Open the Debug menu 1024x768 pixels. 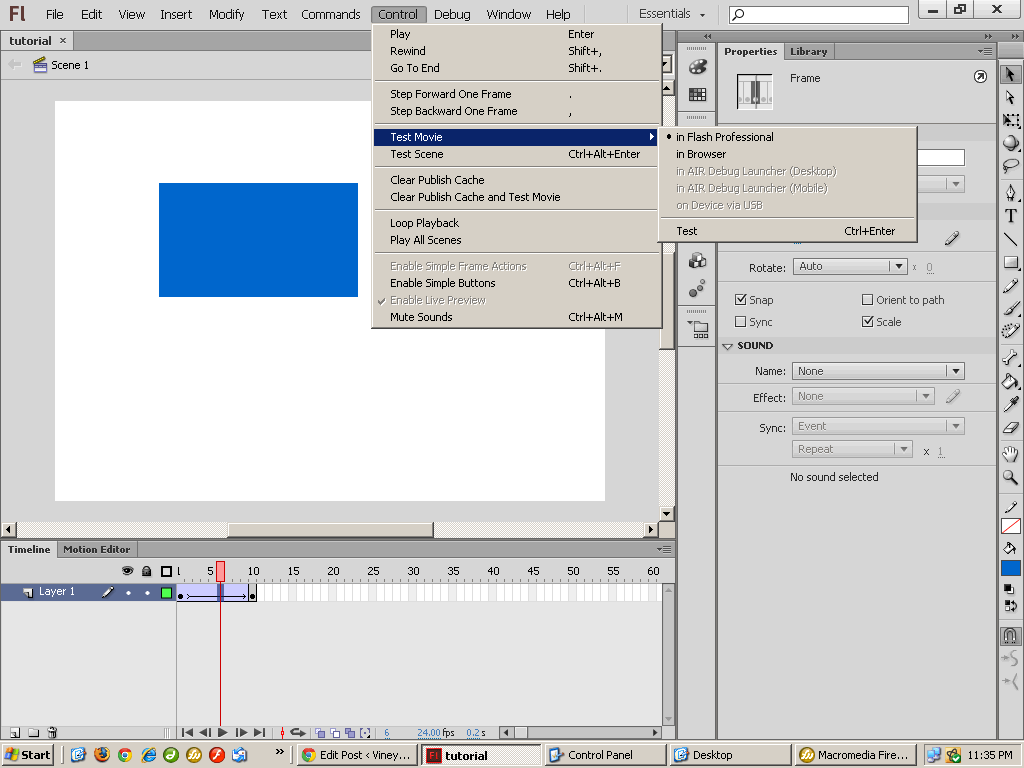point(452,14)
